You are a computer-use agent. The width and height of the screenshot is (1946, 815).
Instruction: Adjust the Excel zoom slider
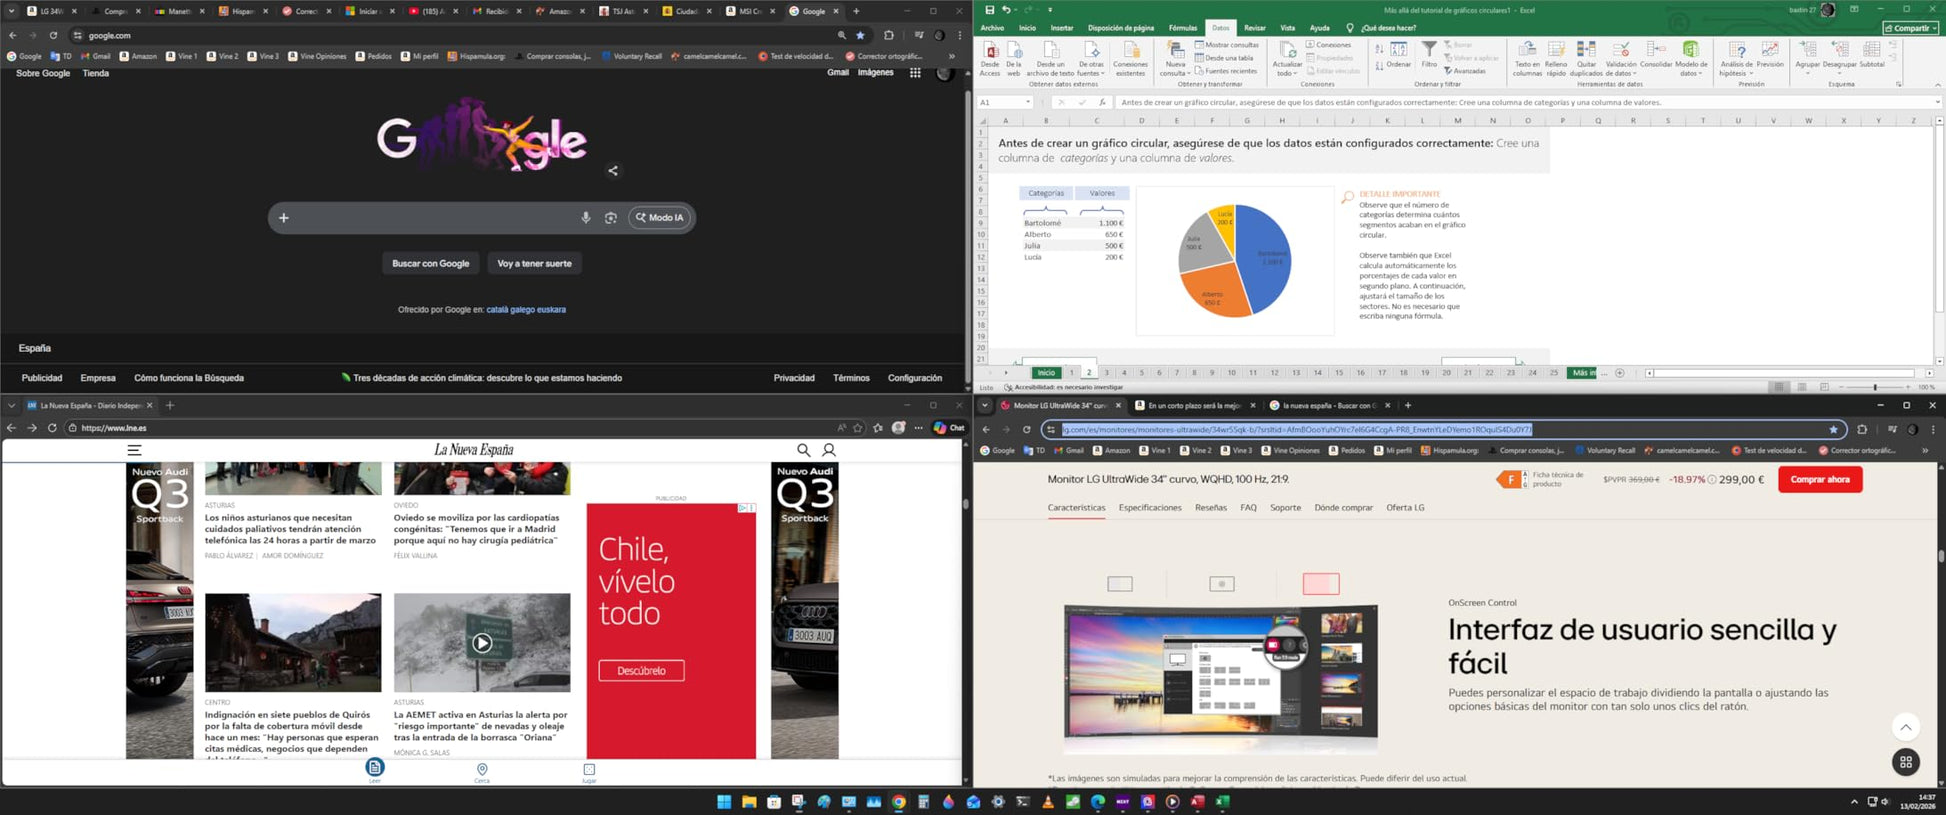pos(1874,387)
